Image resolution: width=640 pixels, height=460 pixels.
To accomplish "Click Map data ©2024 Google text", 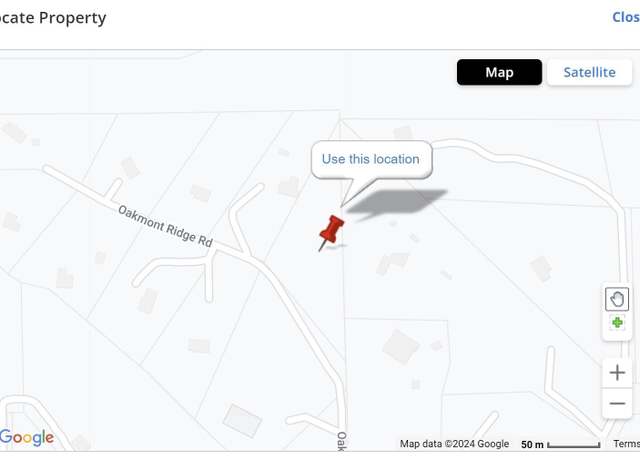I will click(454, 444).
